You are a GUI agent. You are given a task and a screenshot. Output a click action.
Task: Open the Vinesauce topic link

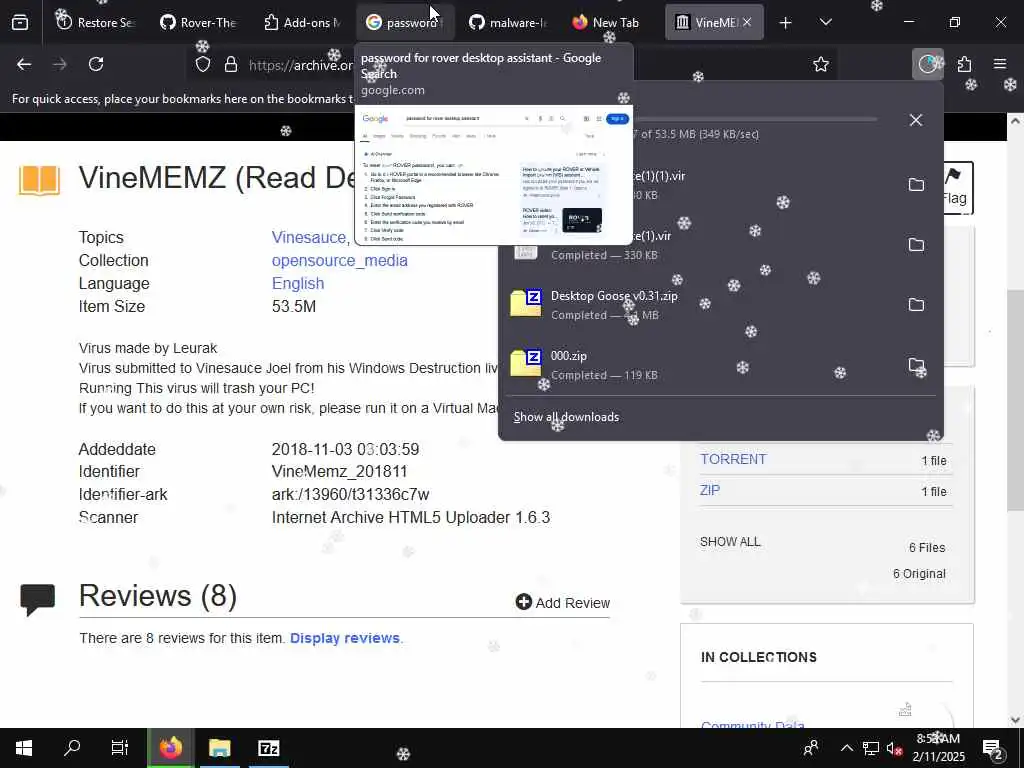click(x=310, y=237)
